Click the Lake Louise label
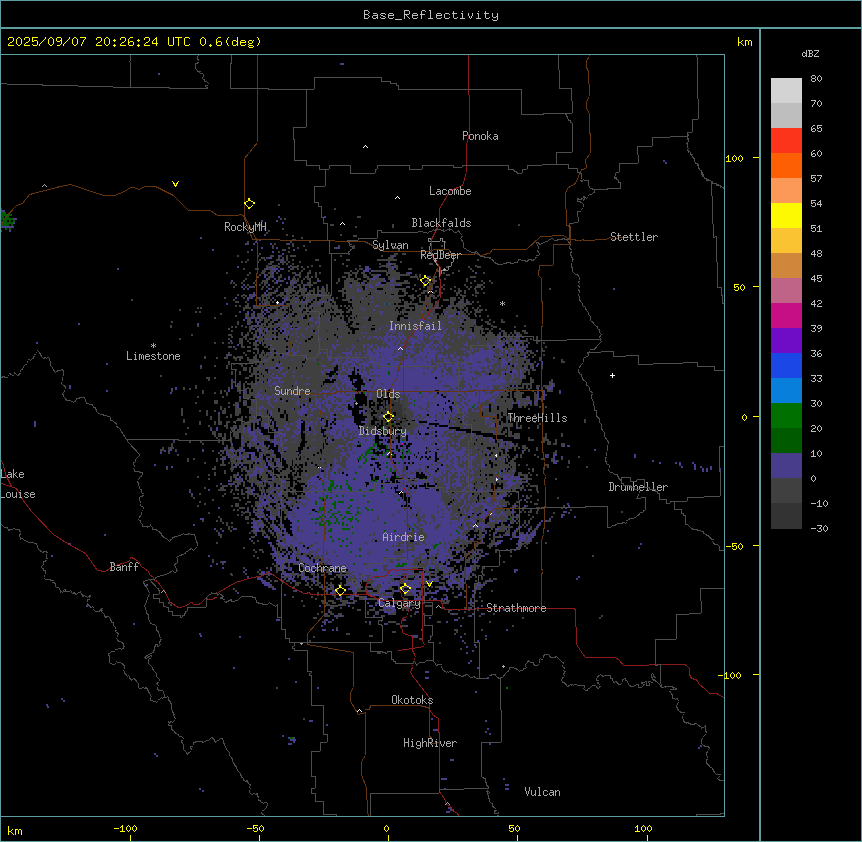This screenshot has height=842, width=862. (18, 484)
